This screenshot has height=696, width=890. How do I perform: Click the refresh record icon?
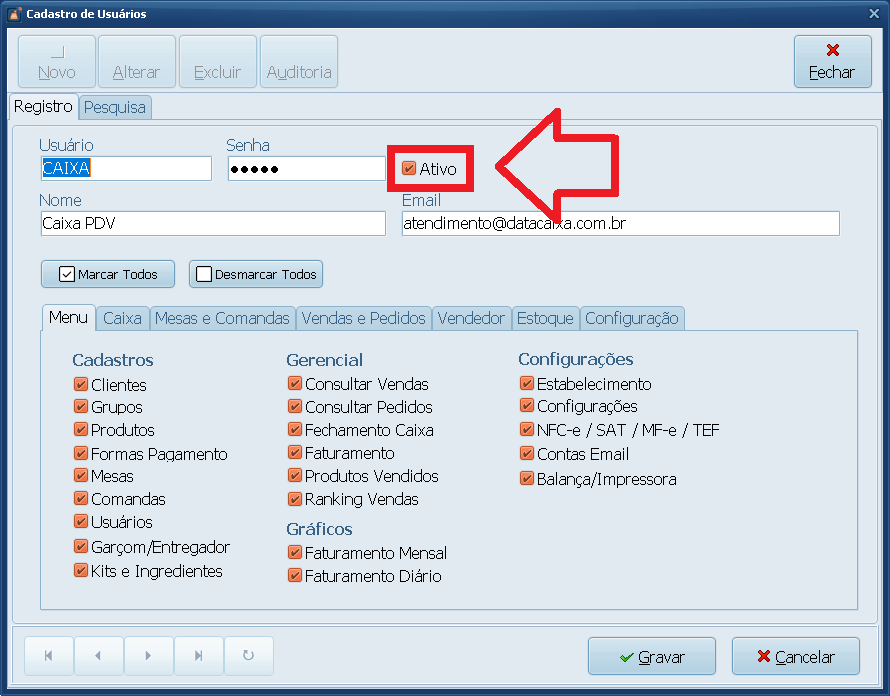coord(248,656)
